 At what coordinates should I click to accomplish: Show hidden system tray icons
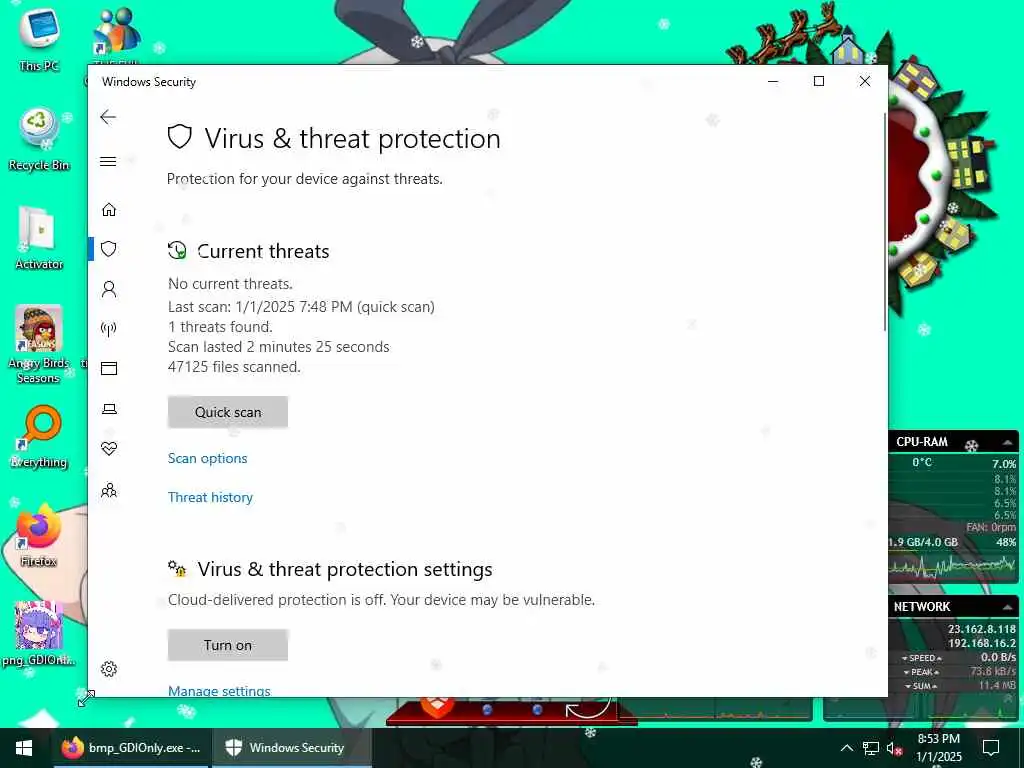click(x=846, y=748)
